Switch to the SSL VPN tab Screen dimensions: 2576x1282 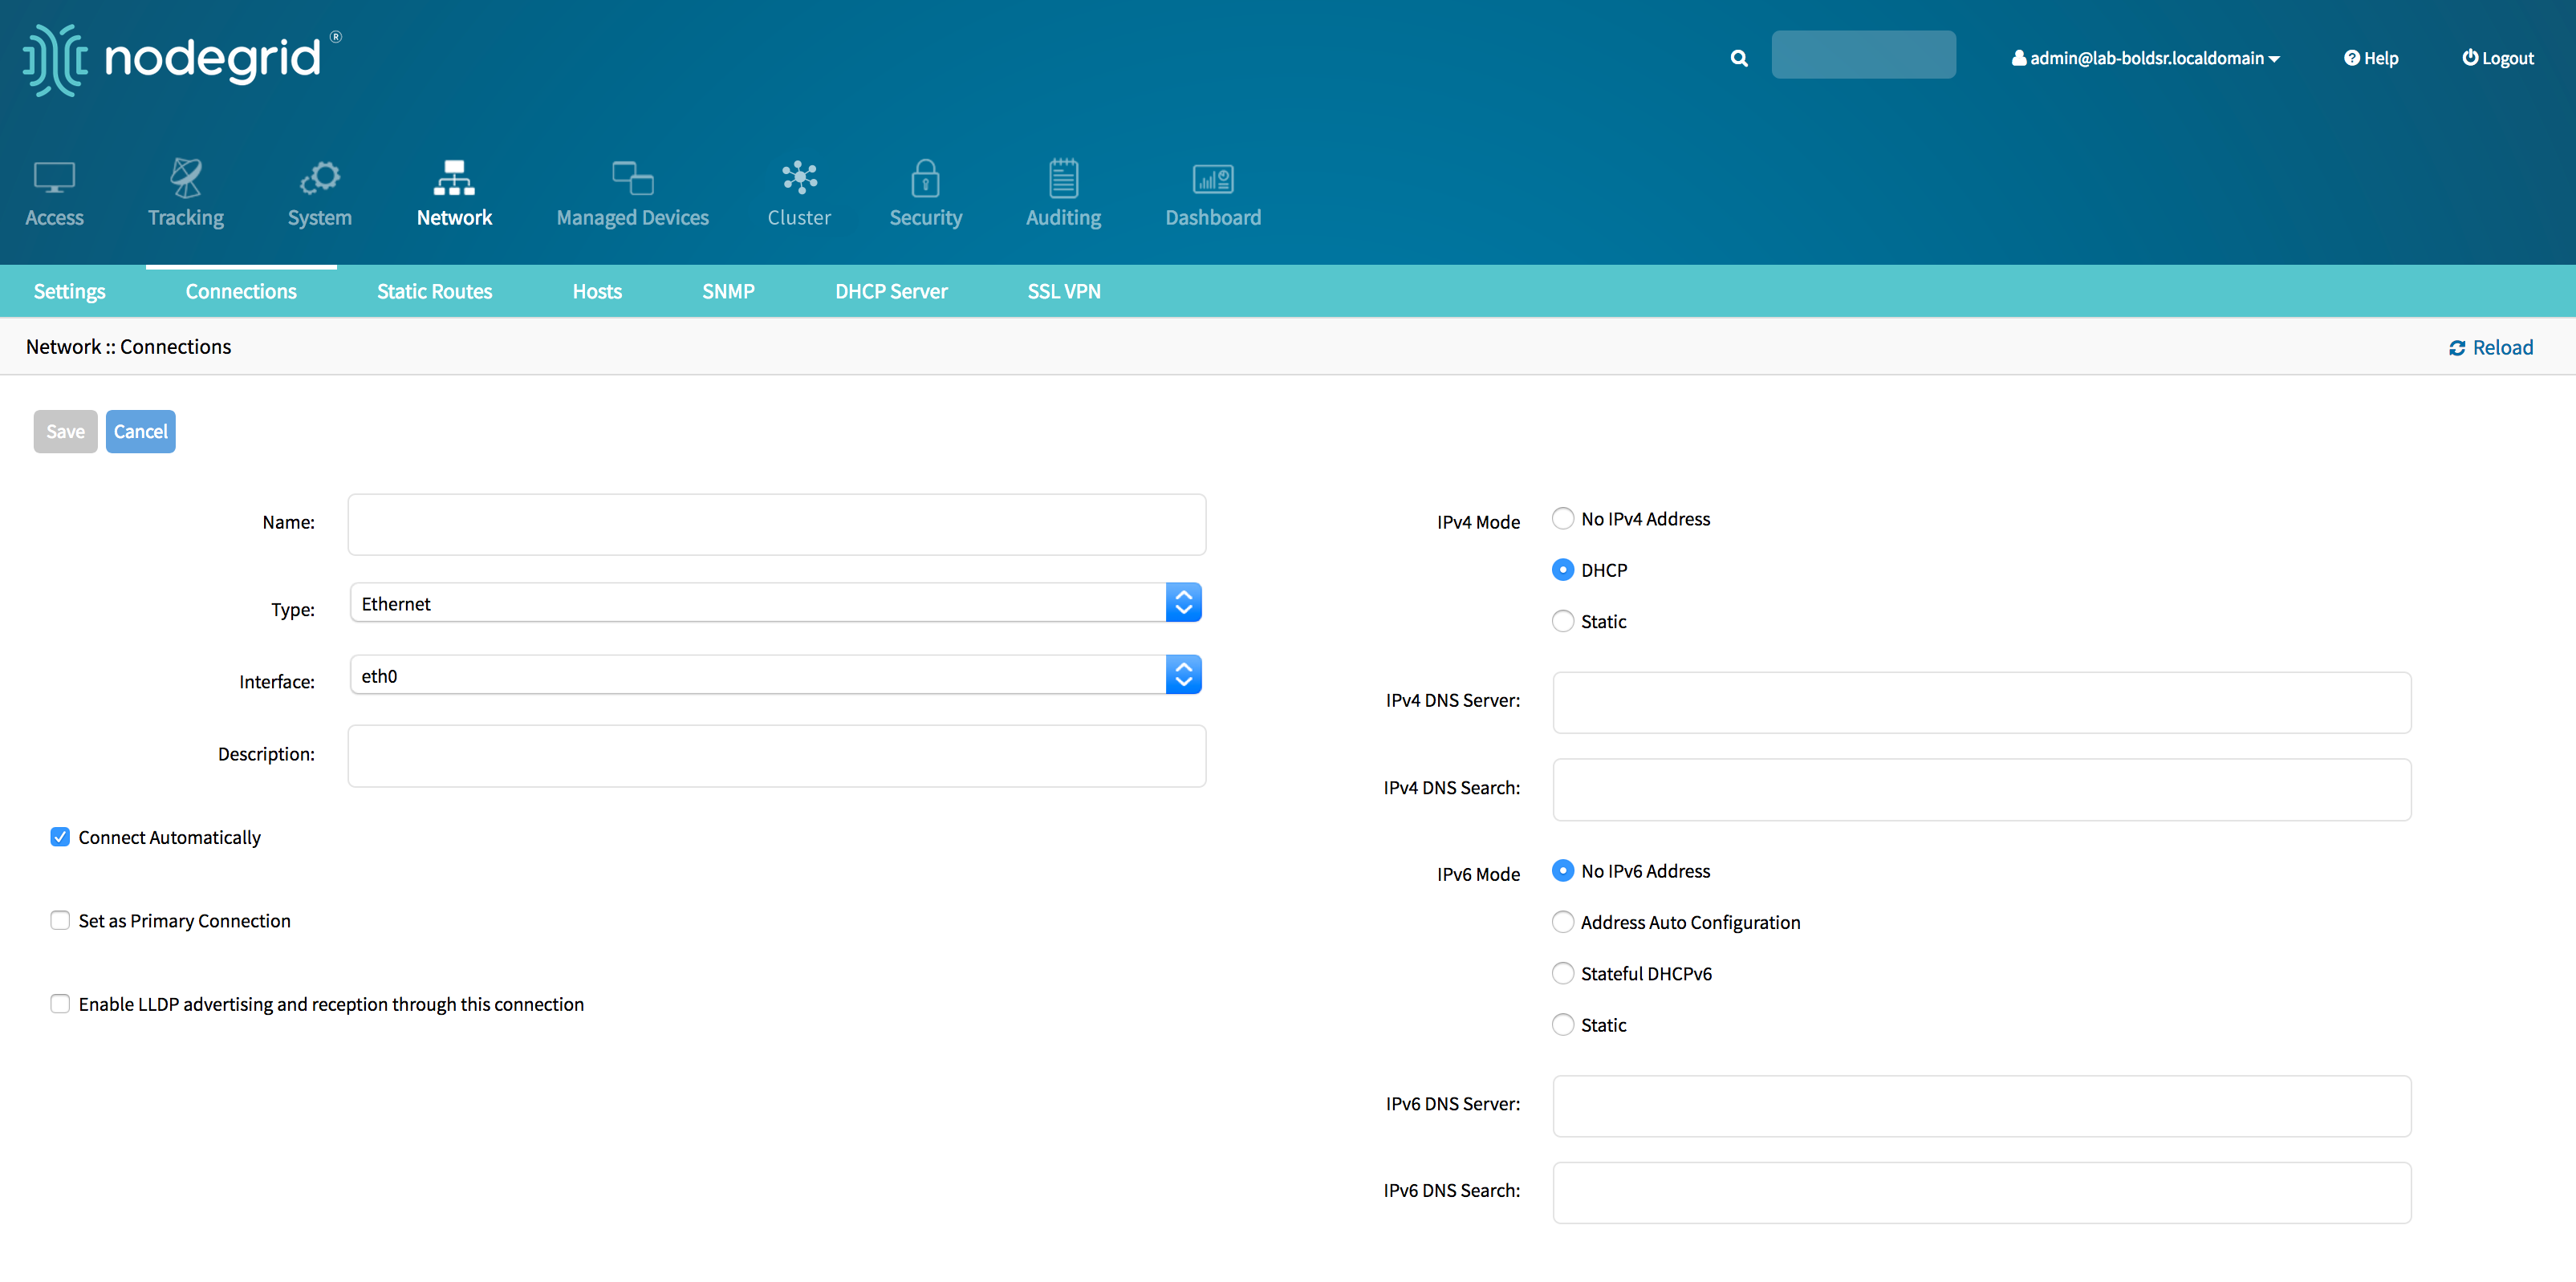pyautogui.click(x=1064, y=291)
